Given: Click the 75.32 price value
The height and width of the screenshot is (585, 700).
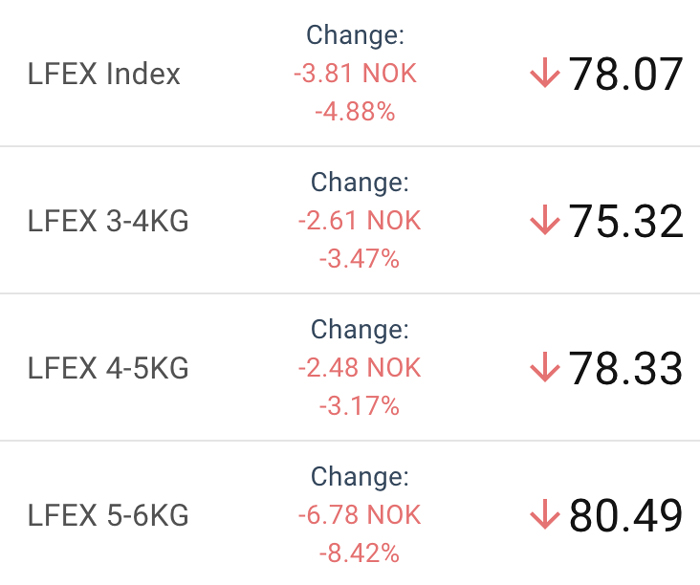Looking at the screenshot, I should [x=625, y=221].
